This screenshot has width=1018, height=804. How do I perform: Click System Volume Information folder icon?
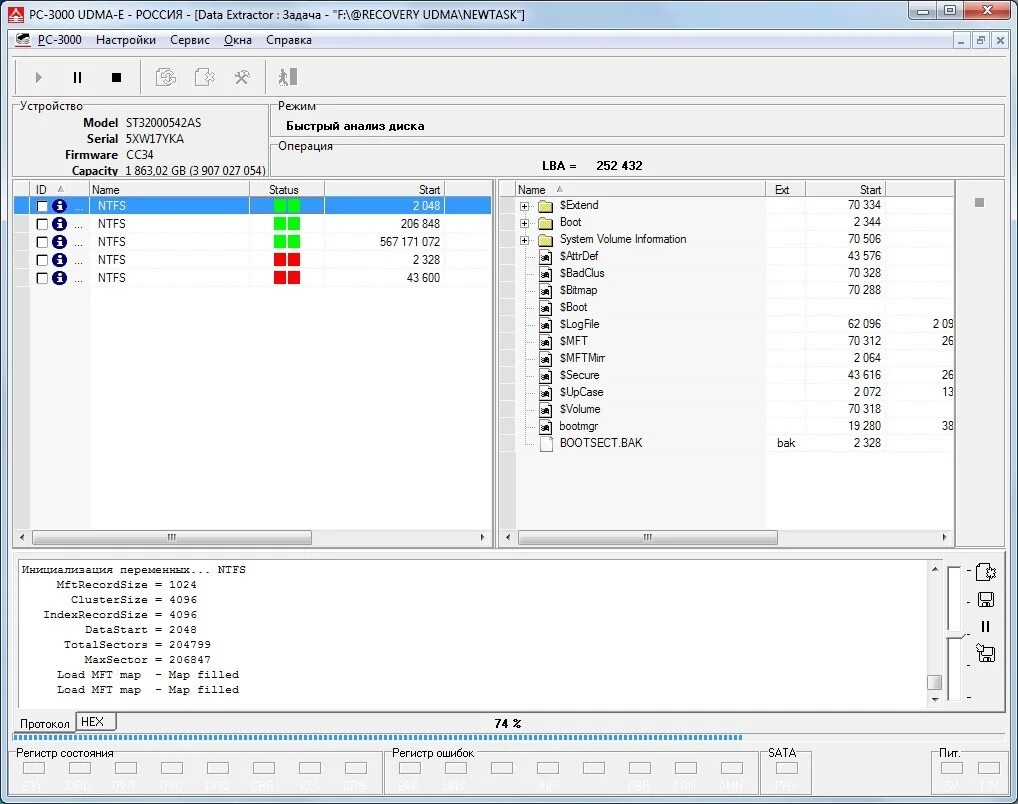pos(545,240)
